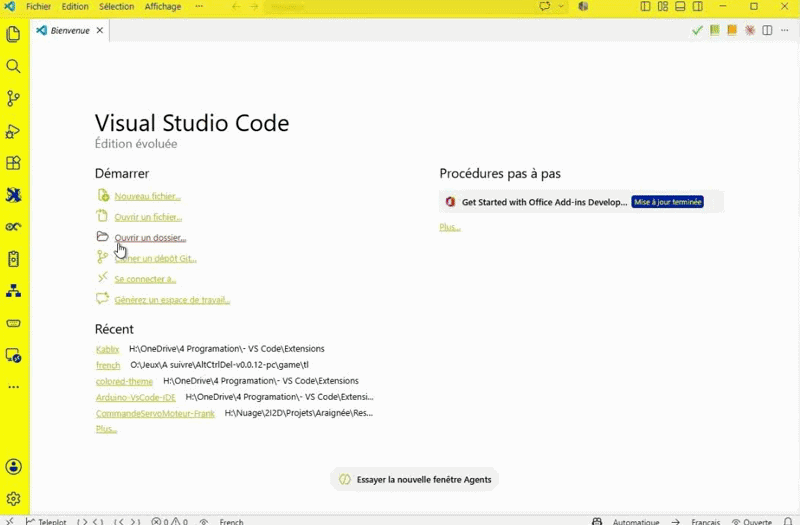
Task: Split the editor to the right
Action: 767,31
